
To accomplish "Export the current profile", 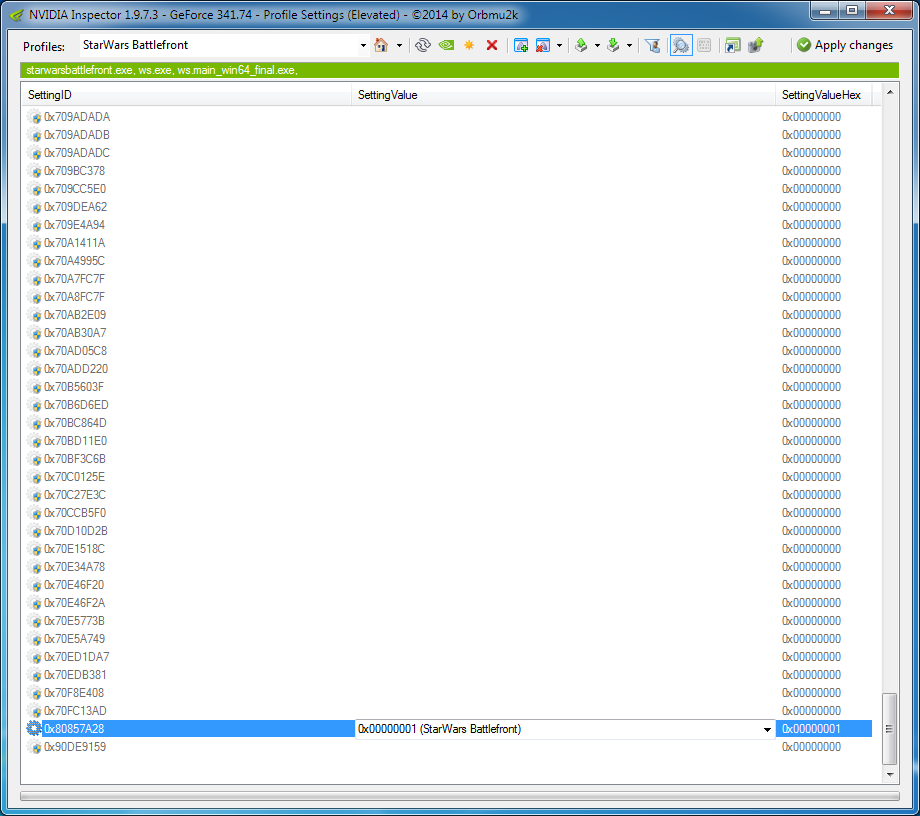I will [581, 45].
